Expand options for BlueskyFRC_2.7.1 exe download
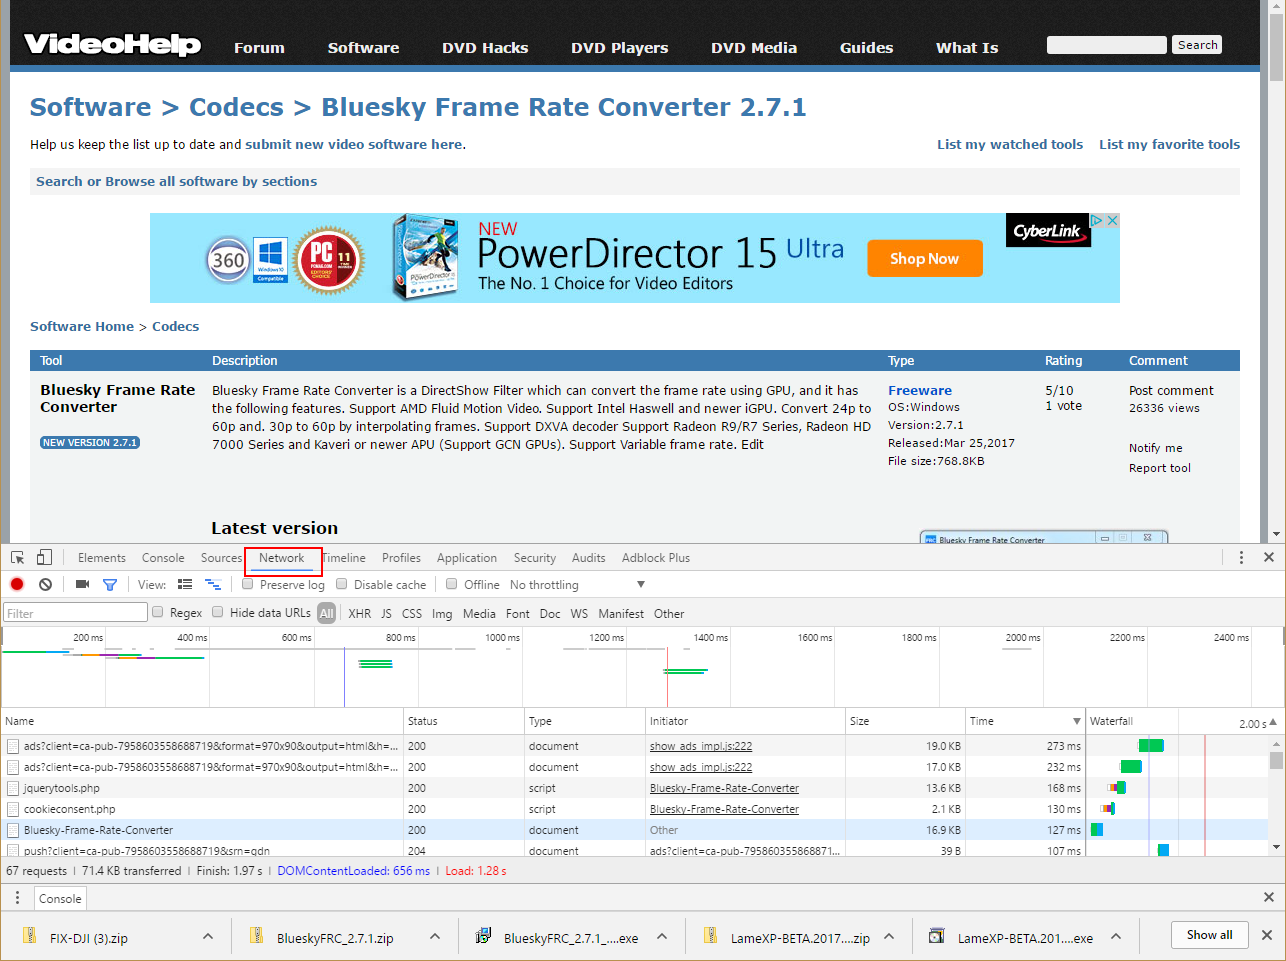The width and height of the screenshot is (1286, 961). (x=662, y=936)
